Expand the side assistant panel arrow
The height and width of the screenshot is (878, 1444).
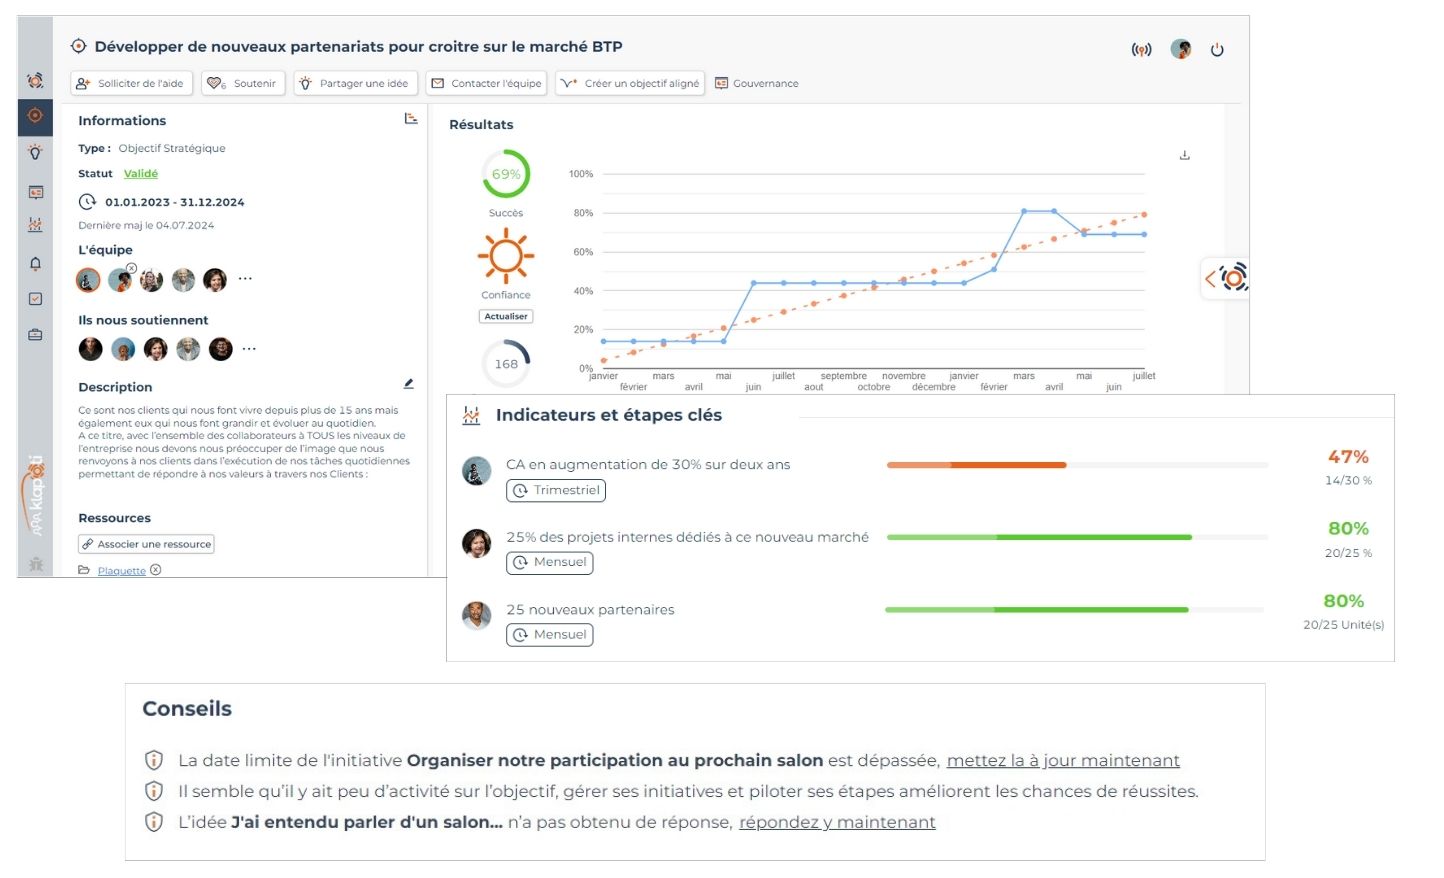(1211, 279)
